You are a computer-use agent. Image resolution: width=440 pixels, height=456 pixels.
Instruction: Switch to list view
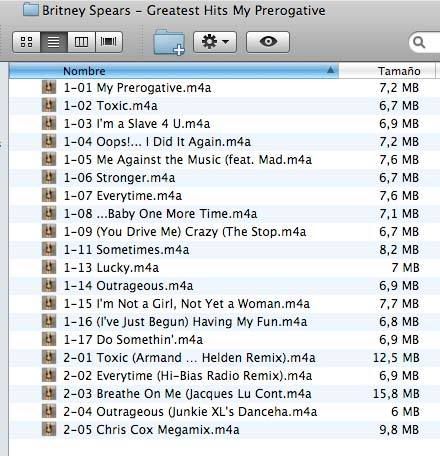(54, 42)
